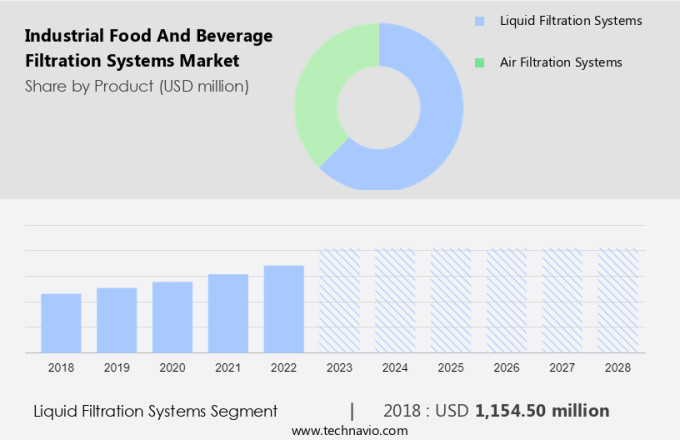Click the 2024 x-axis year label
Screen dimensions: 680x440
pyautogui.click(x=395, y=368)
